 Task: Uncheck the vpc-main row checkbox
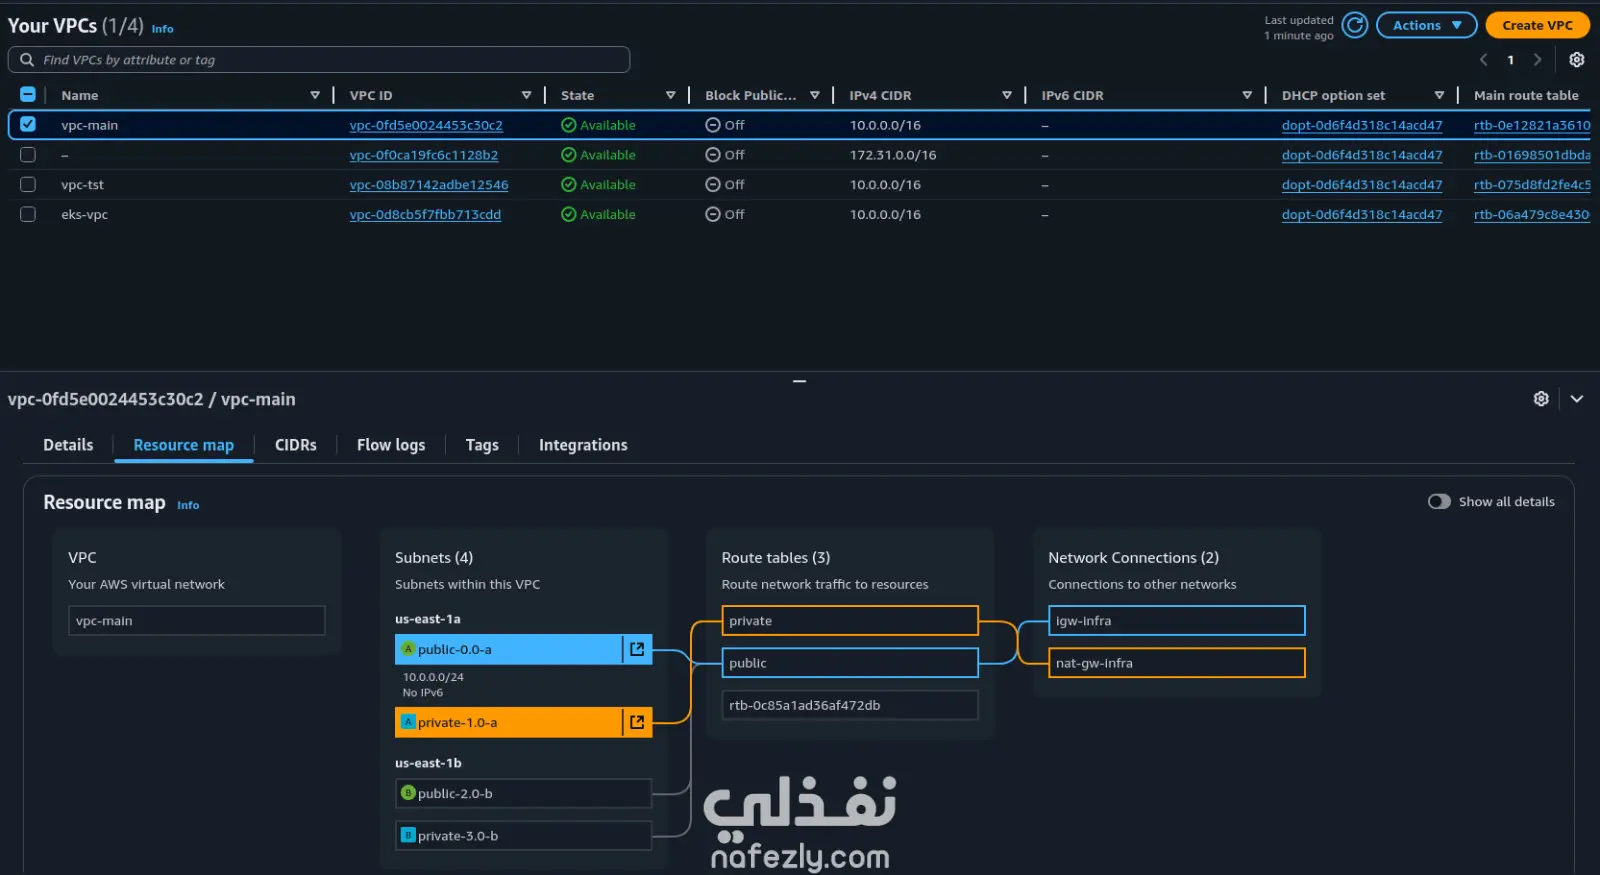(x=28, y=125)
